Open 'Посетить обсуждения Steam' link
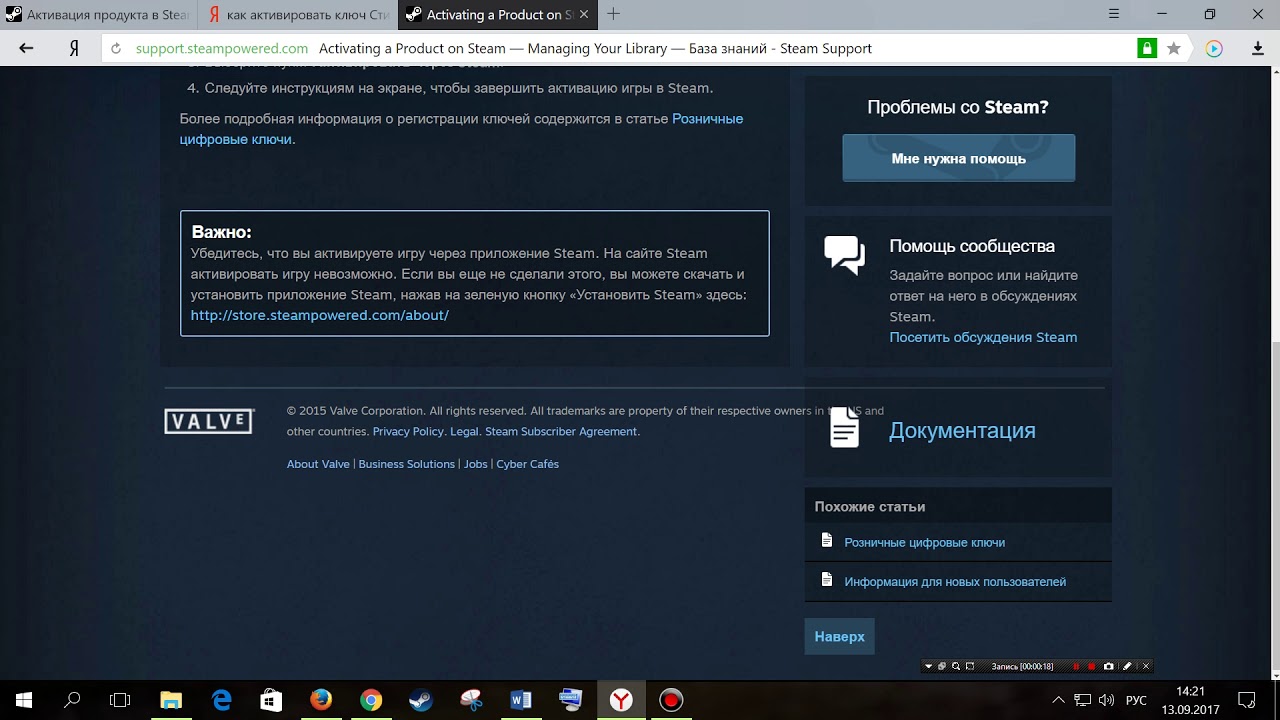Screen dimensions: 1280x720 (x=983, y=337)
